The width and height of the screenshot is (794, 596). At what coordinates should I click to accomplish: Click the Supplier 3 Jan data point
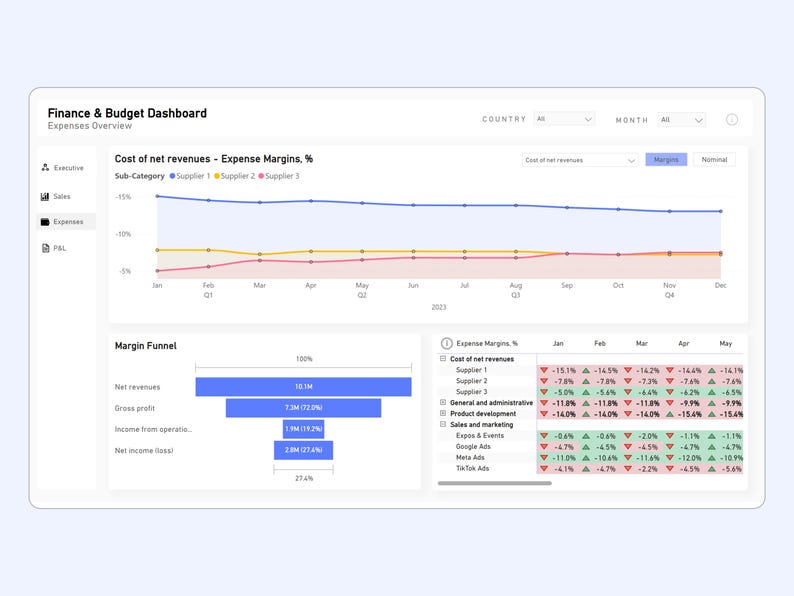coord(157,271)
